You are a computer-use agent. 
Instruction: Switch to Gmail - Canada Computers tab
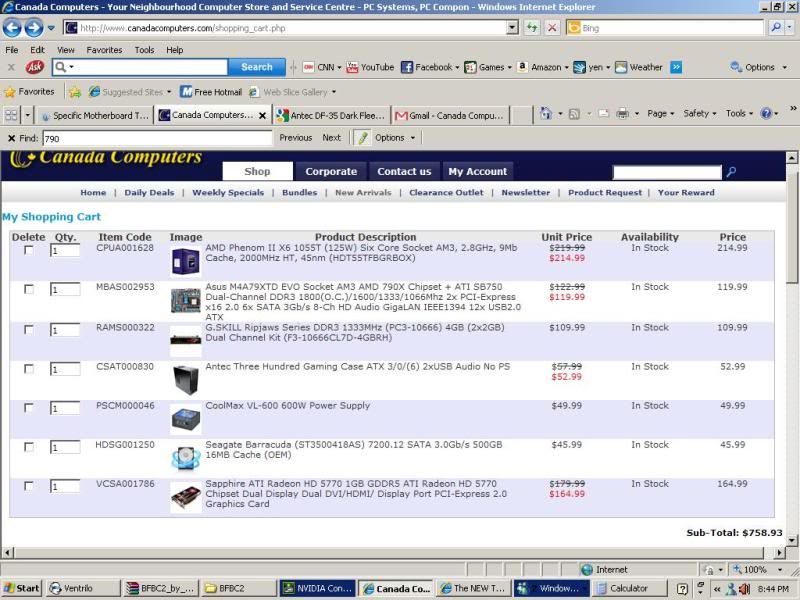coord(451,116)
